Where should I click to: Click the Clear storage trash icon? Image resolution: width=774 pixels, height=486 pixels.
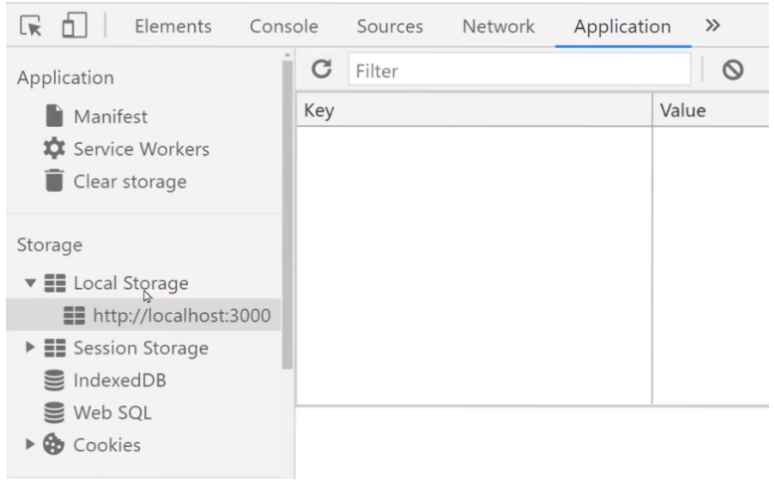pos(54,181)
